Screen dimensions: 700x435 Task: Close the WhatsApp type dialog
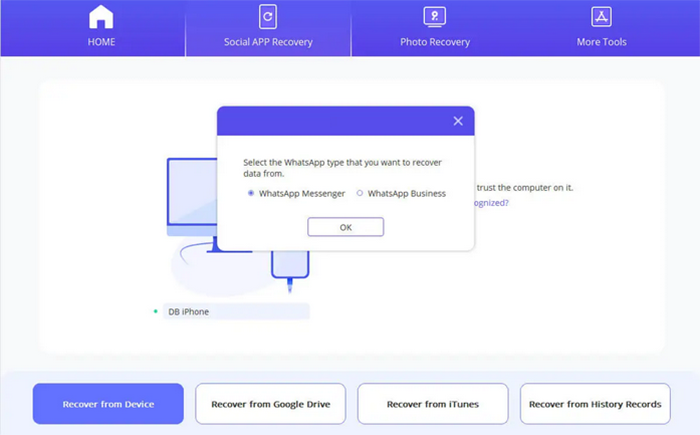[x=458, y=121]
